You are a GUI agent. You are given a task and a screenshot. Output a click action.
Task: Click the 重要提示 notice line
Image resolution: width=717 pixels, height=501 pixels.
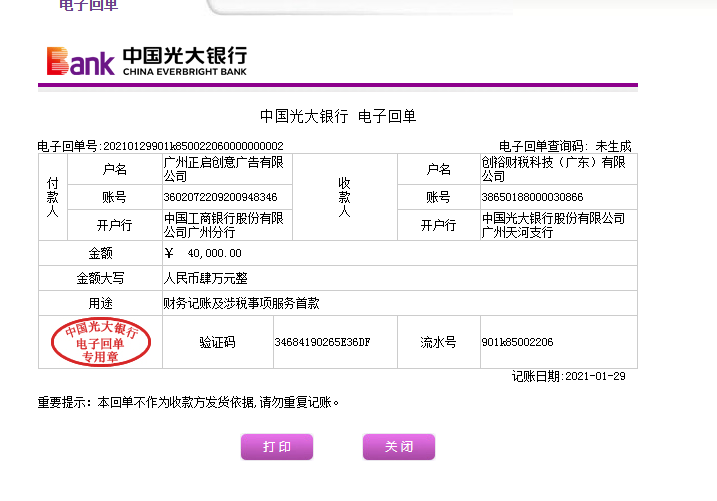tap(188, 402)
